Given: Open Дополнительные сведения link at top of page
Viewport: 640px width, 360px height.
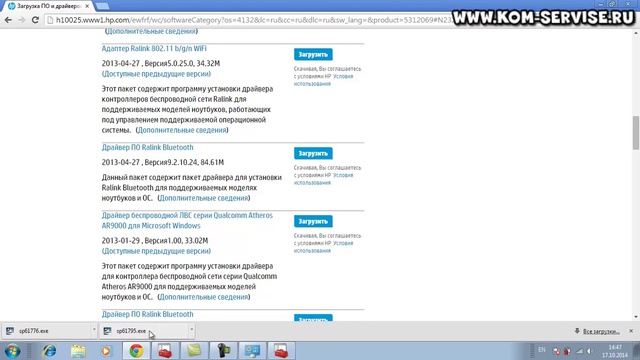Looking at the screenshot, I should [151, 31].
